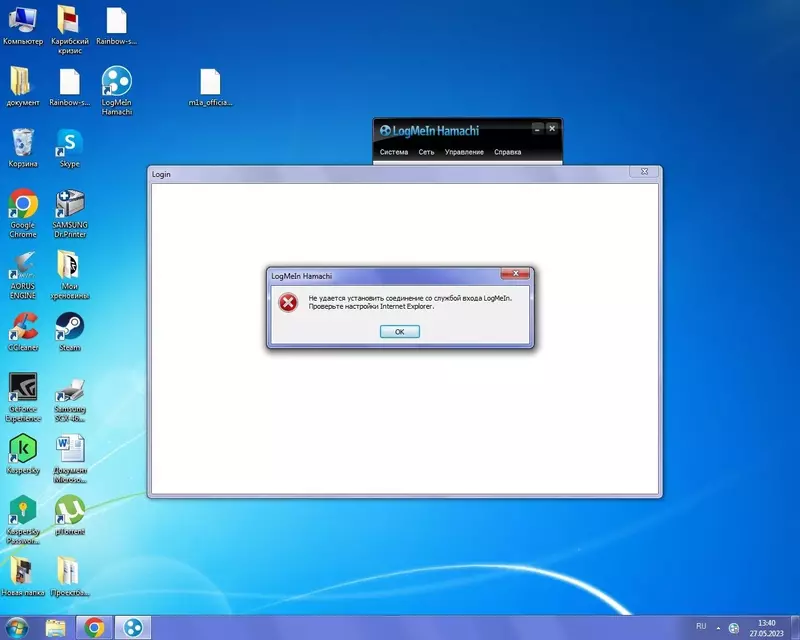800x640 pixels.
Task: Click OK in the Hamachi error dialog
Action: [399, 332]
